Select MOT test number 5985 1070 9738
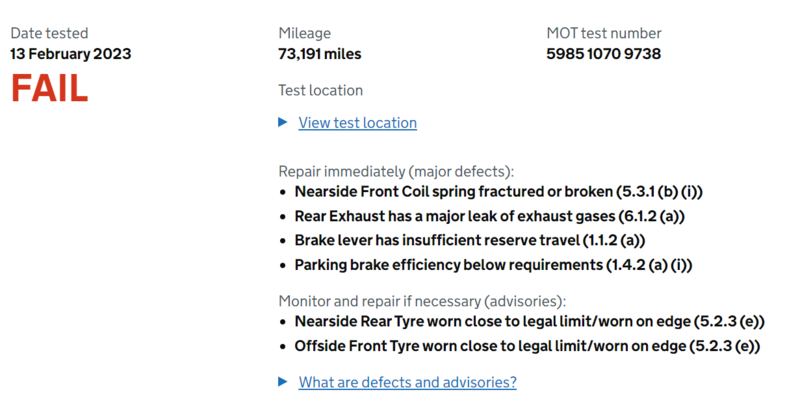Viewport: 800px width, 403px height. pos(603,54)
